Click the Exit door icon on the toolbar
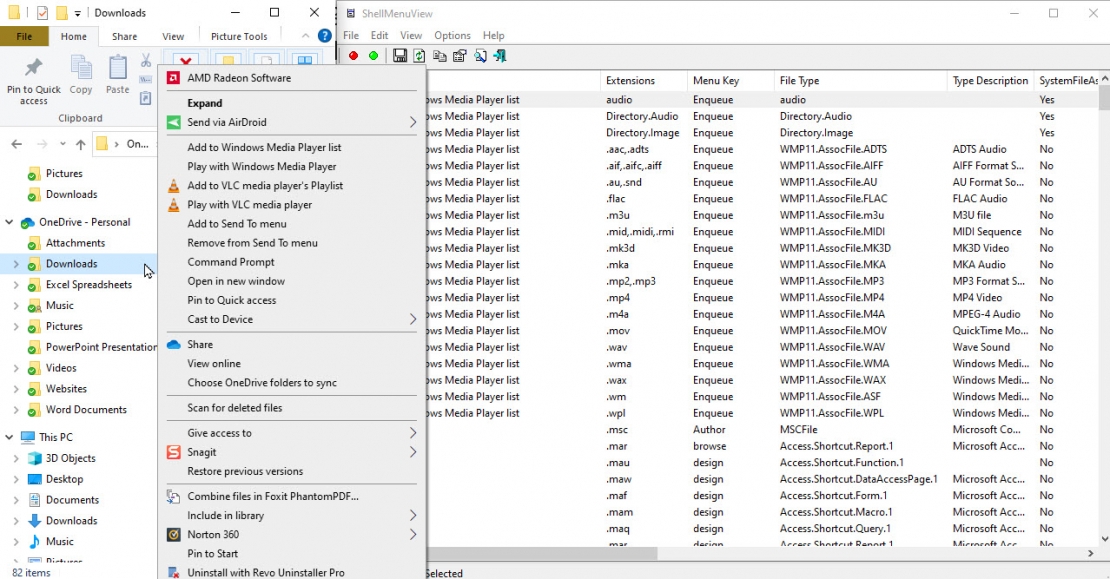 (498, 56)
